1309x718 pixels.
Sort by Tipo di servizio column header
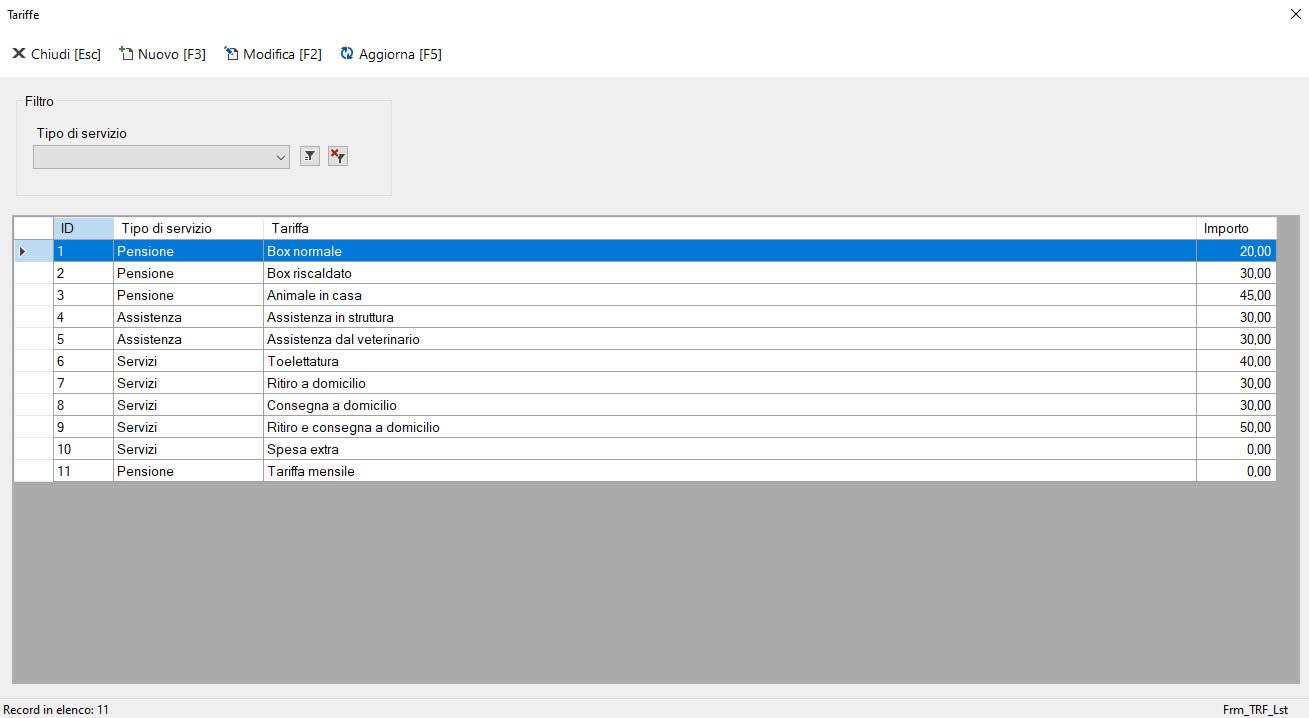tap(188, 228)
